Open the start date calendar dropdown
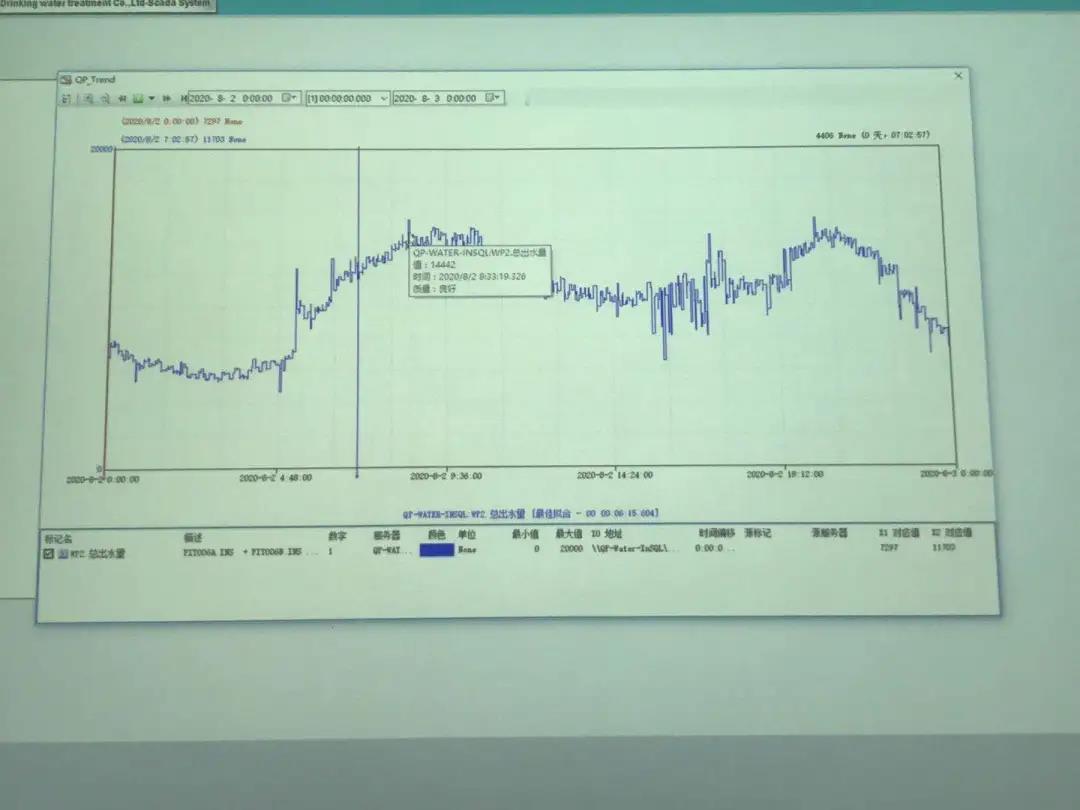The image size is (1080, 810). pos(289,98)
